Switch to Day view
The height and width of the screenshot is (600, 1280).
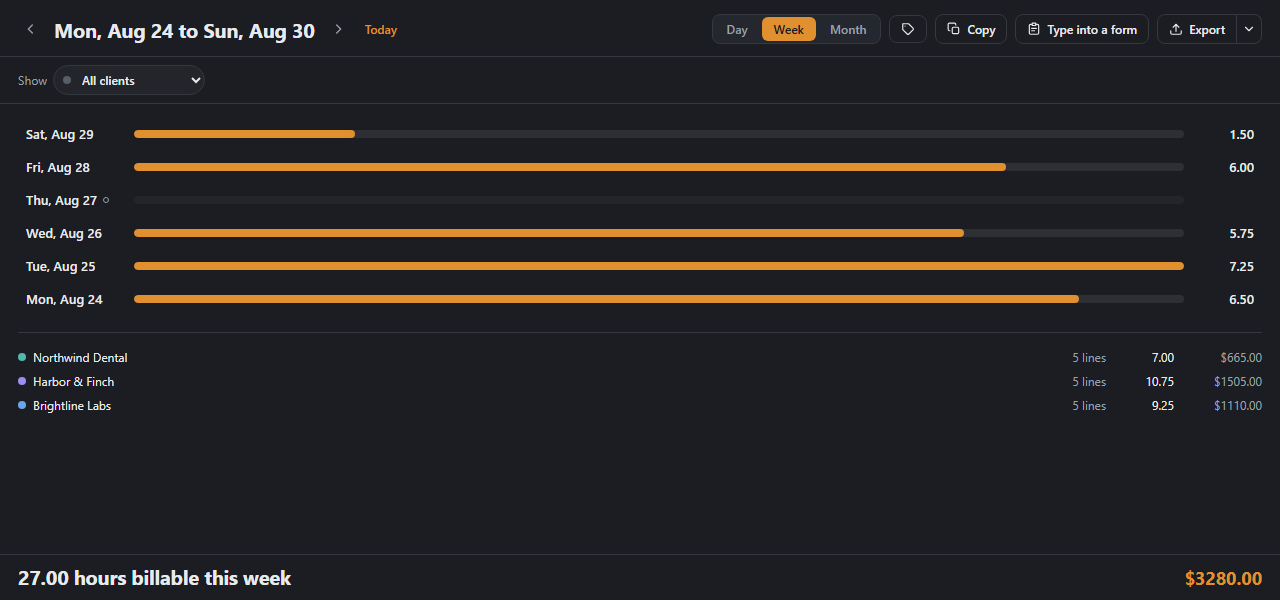[737, 30]
